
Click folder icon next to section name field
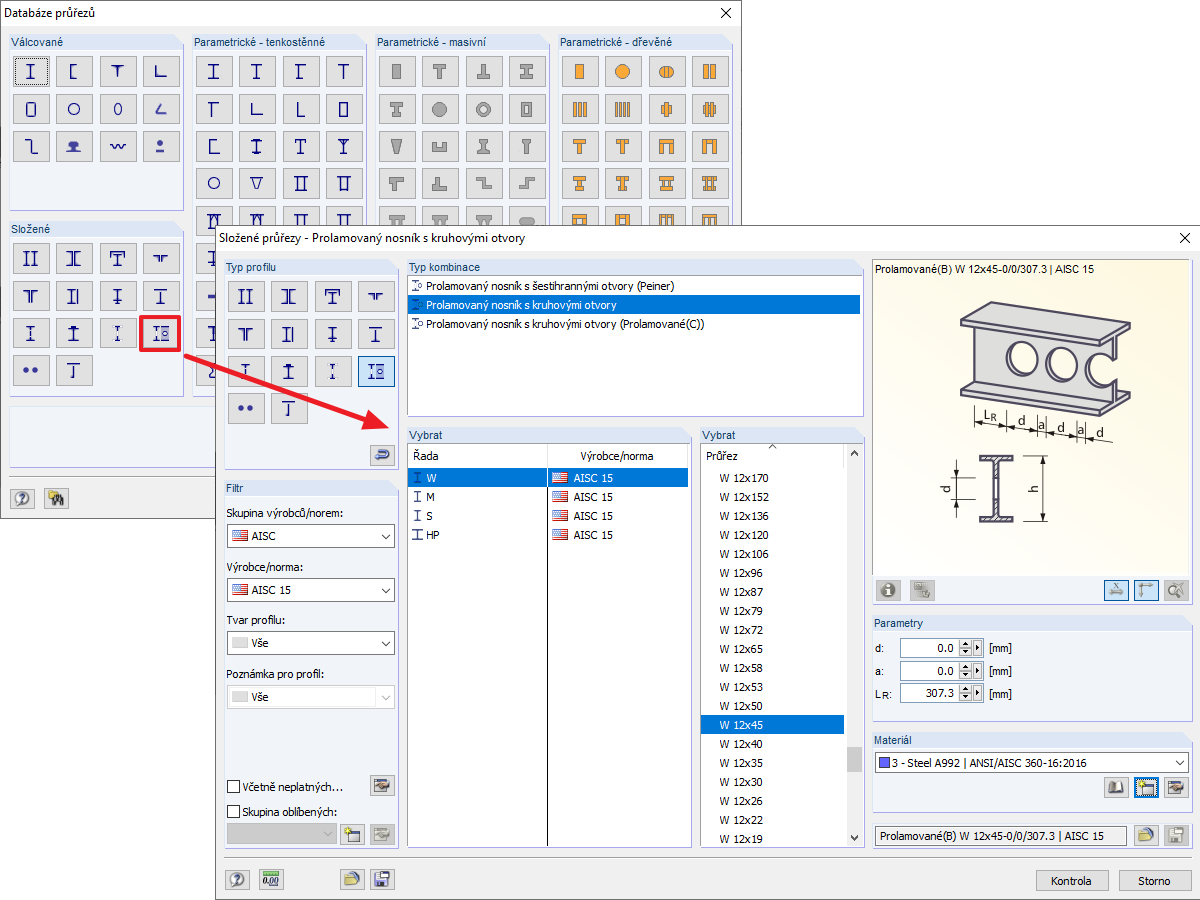1147,835
